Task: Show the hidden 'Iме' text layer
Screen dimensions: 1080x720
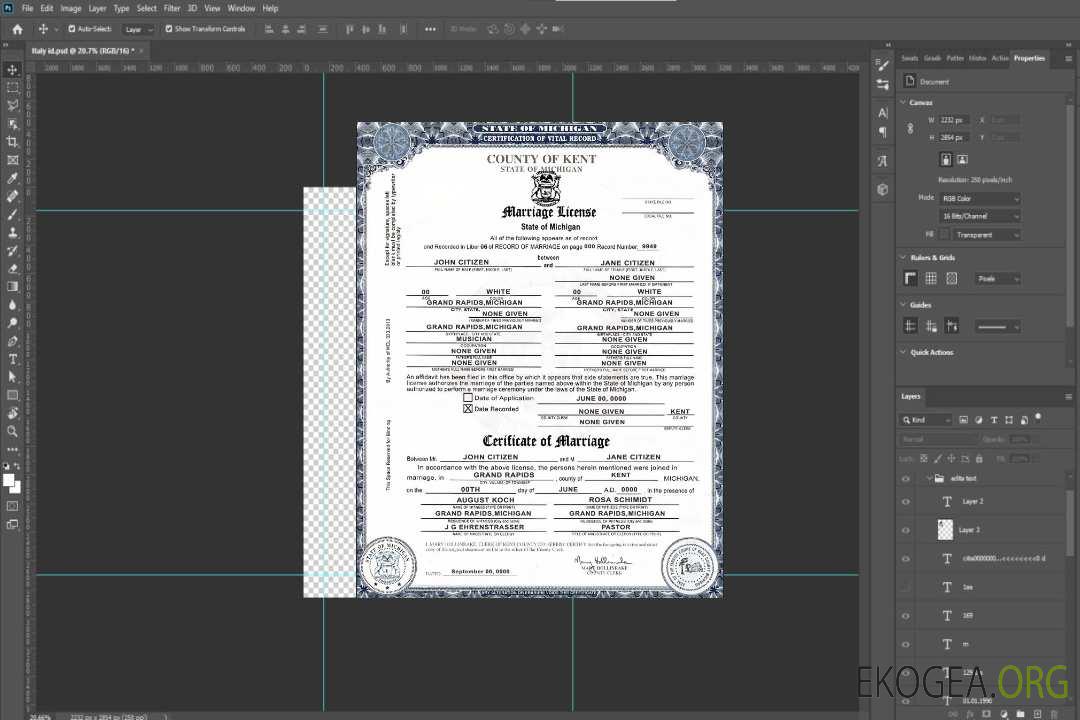Action: 906,587
